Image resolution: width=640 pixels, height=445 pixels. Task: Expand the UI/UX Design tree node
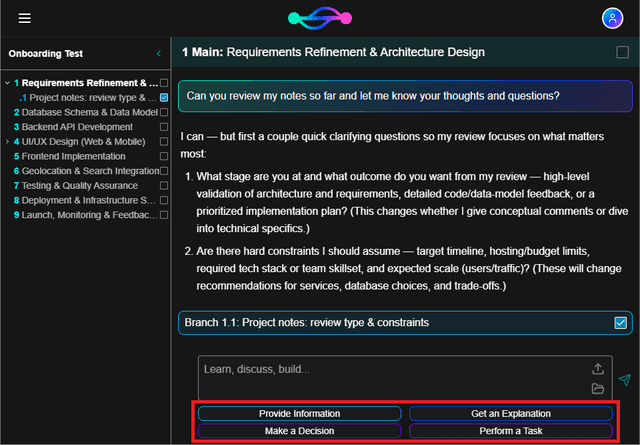(x=7, y=142)
